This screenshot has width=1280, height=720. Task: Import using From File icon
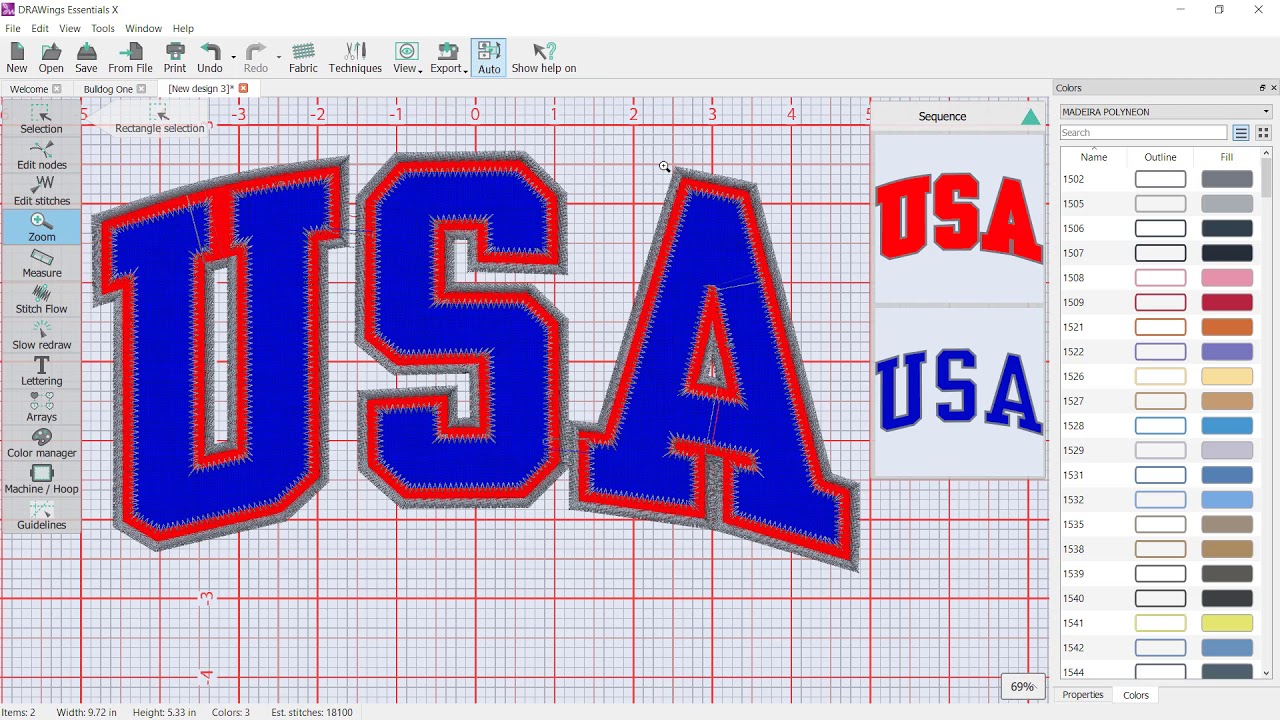pos(130,58)
